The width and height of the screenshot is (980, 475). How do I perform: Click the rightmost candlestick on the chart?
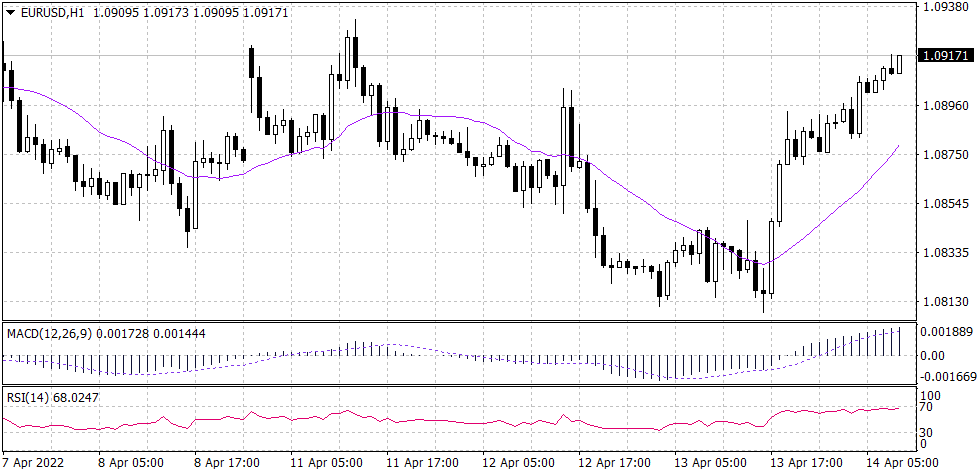pos(900,64)
